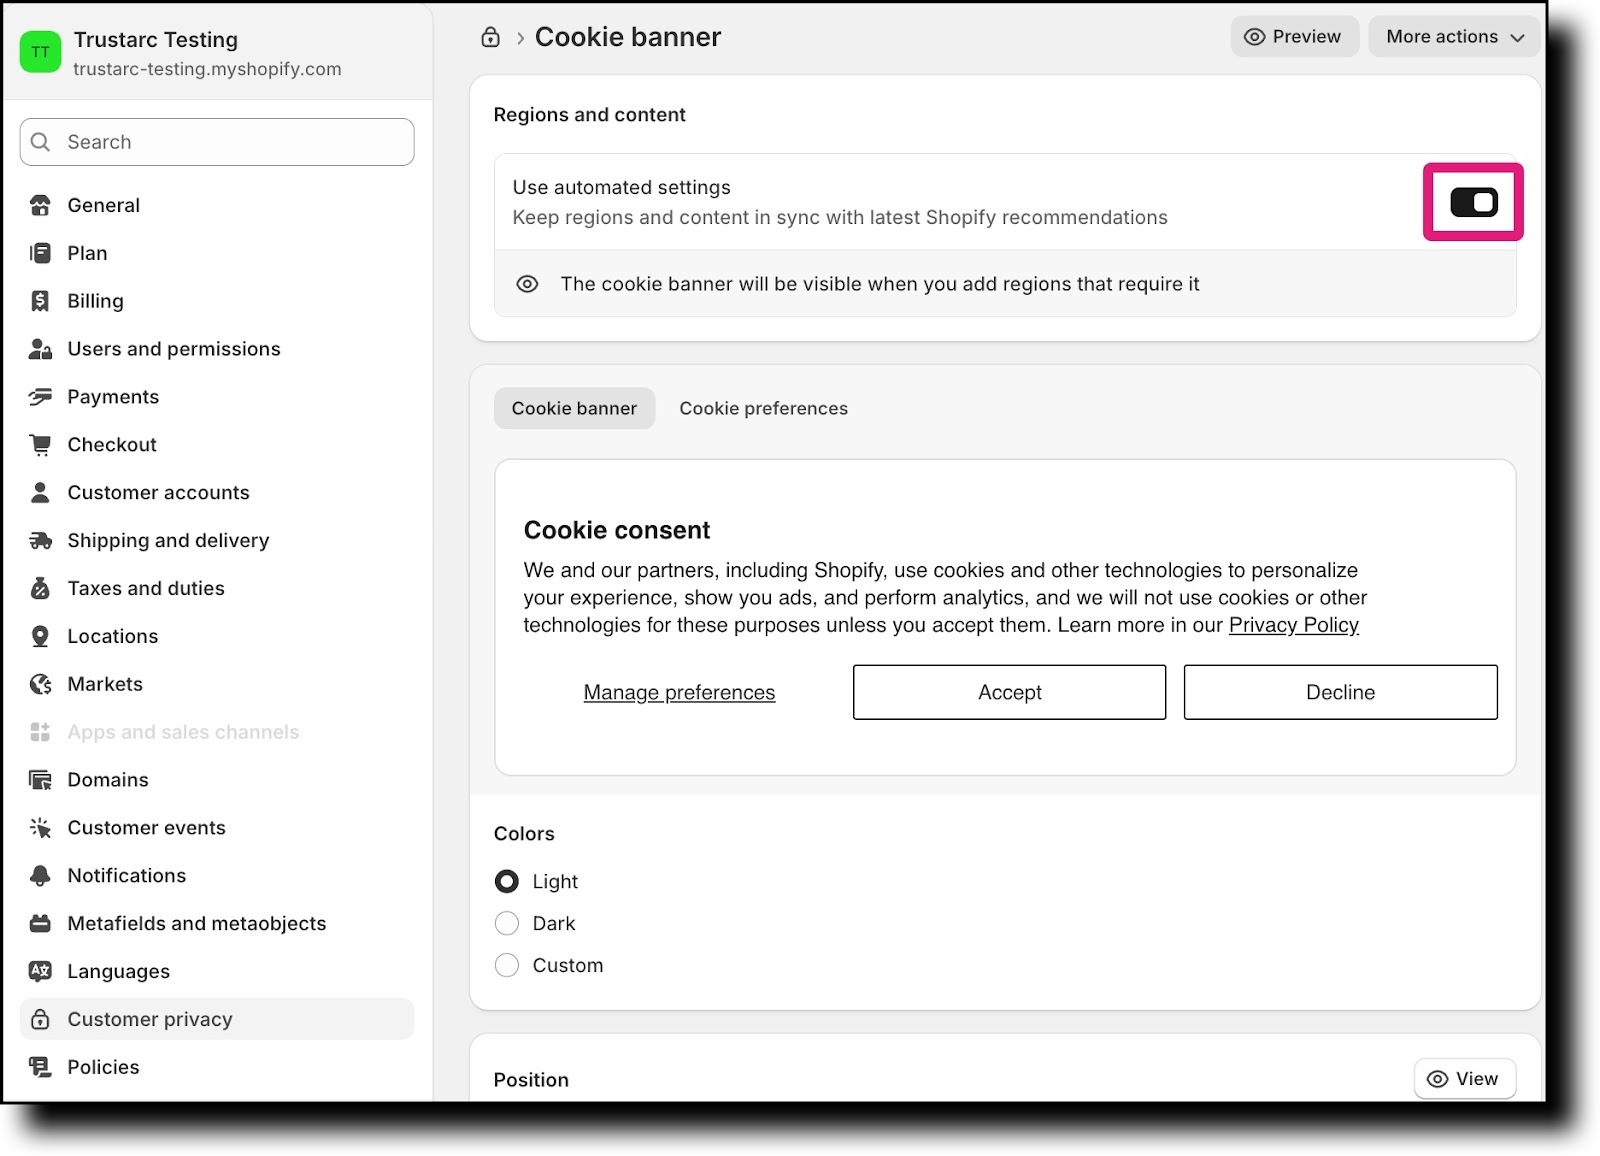
Task: Open the Languages settings page
Action: (217, 971)
